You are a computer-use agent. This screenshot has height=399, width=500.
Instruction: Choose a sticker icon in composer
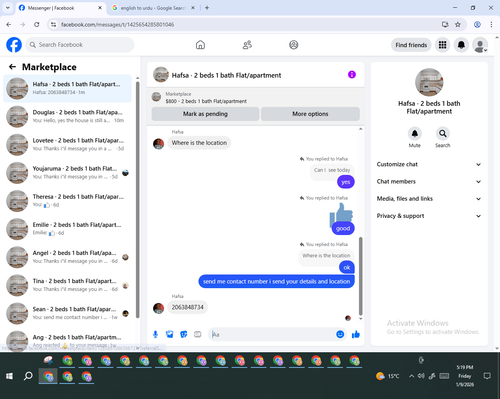click(x=184, y=334)
